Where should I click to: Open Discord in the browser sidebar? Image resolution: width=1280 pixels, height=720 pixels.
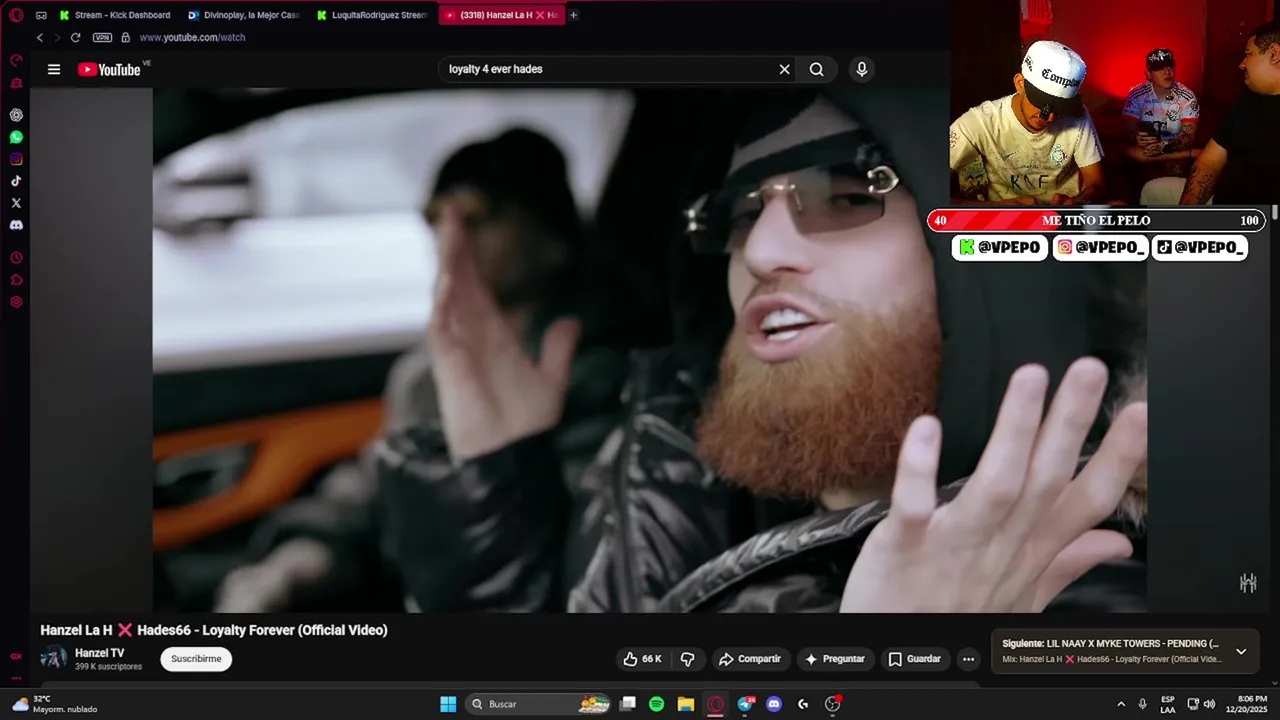16,225
